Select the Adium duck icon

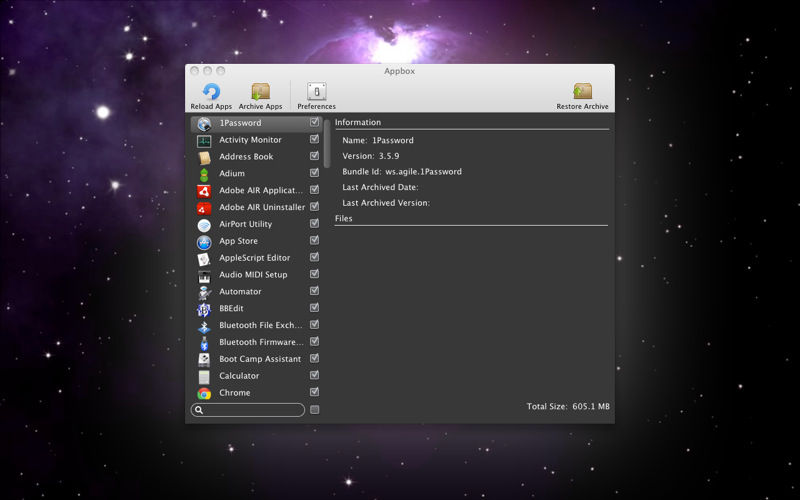tap(204, 174)
